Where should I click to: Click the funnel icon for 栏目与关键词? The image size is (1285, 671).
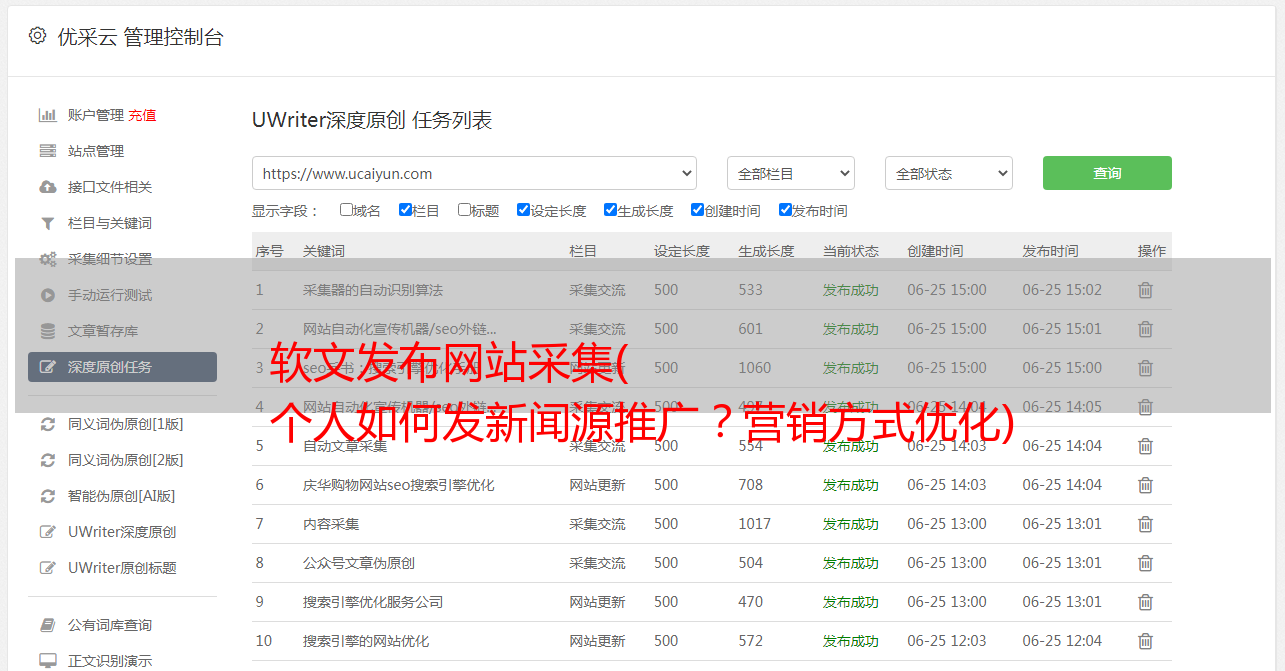coord(47,223)
